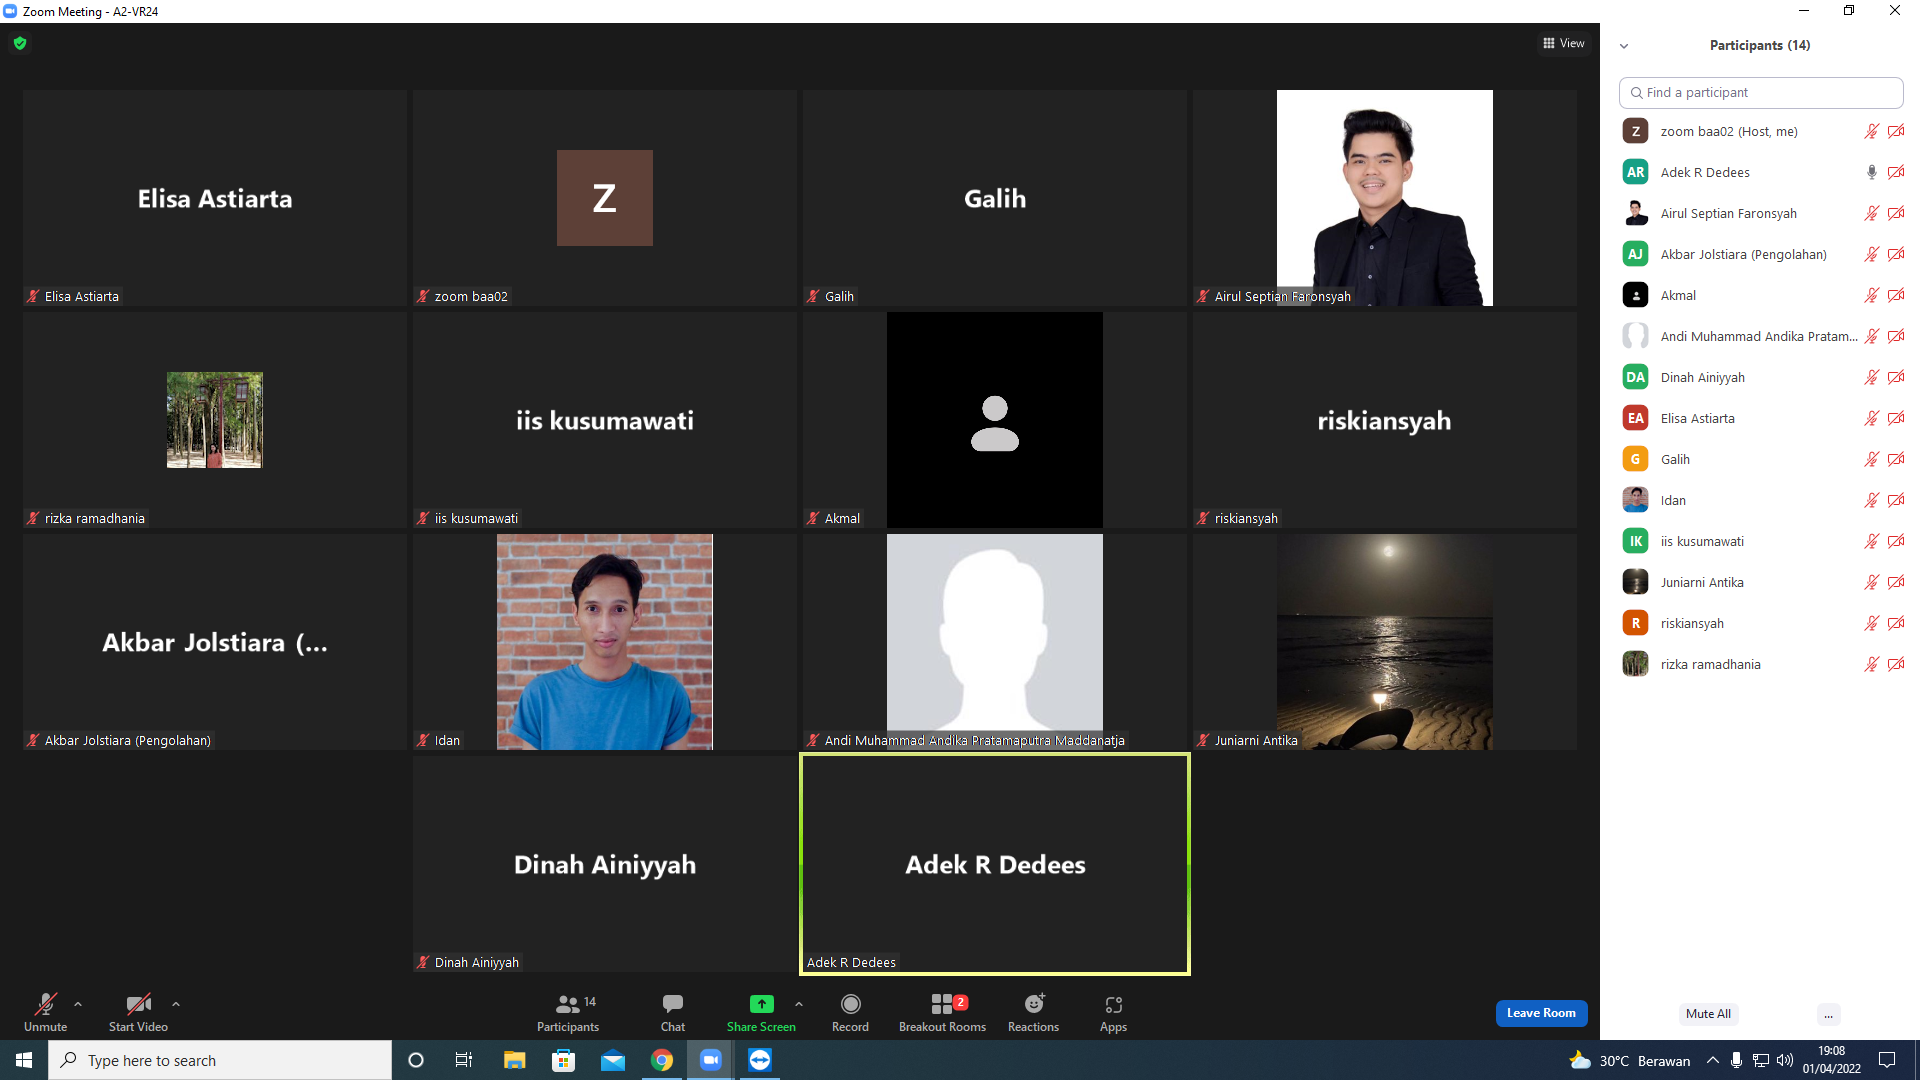1920x1080 pixels.
Task: Select the highlighted Adek R Dedees tile
Action: coord(995,864)
